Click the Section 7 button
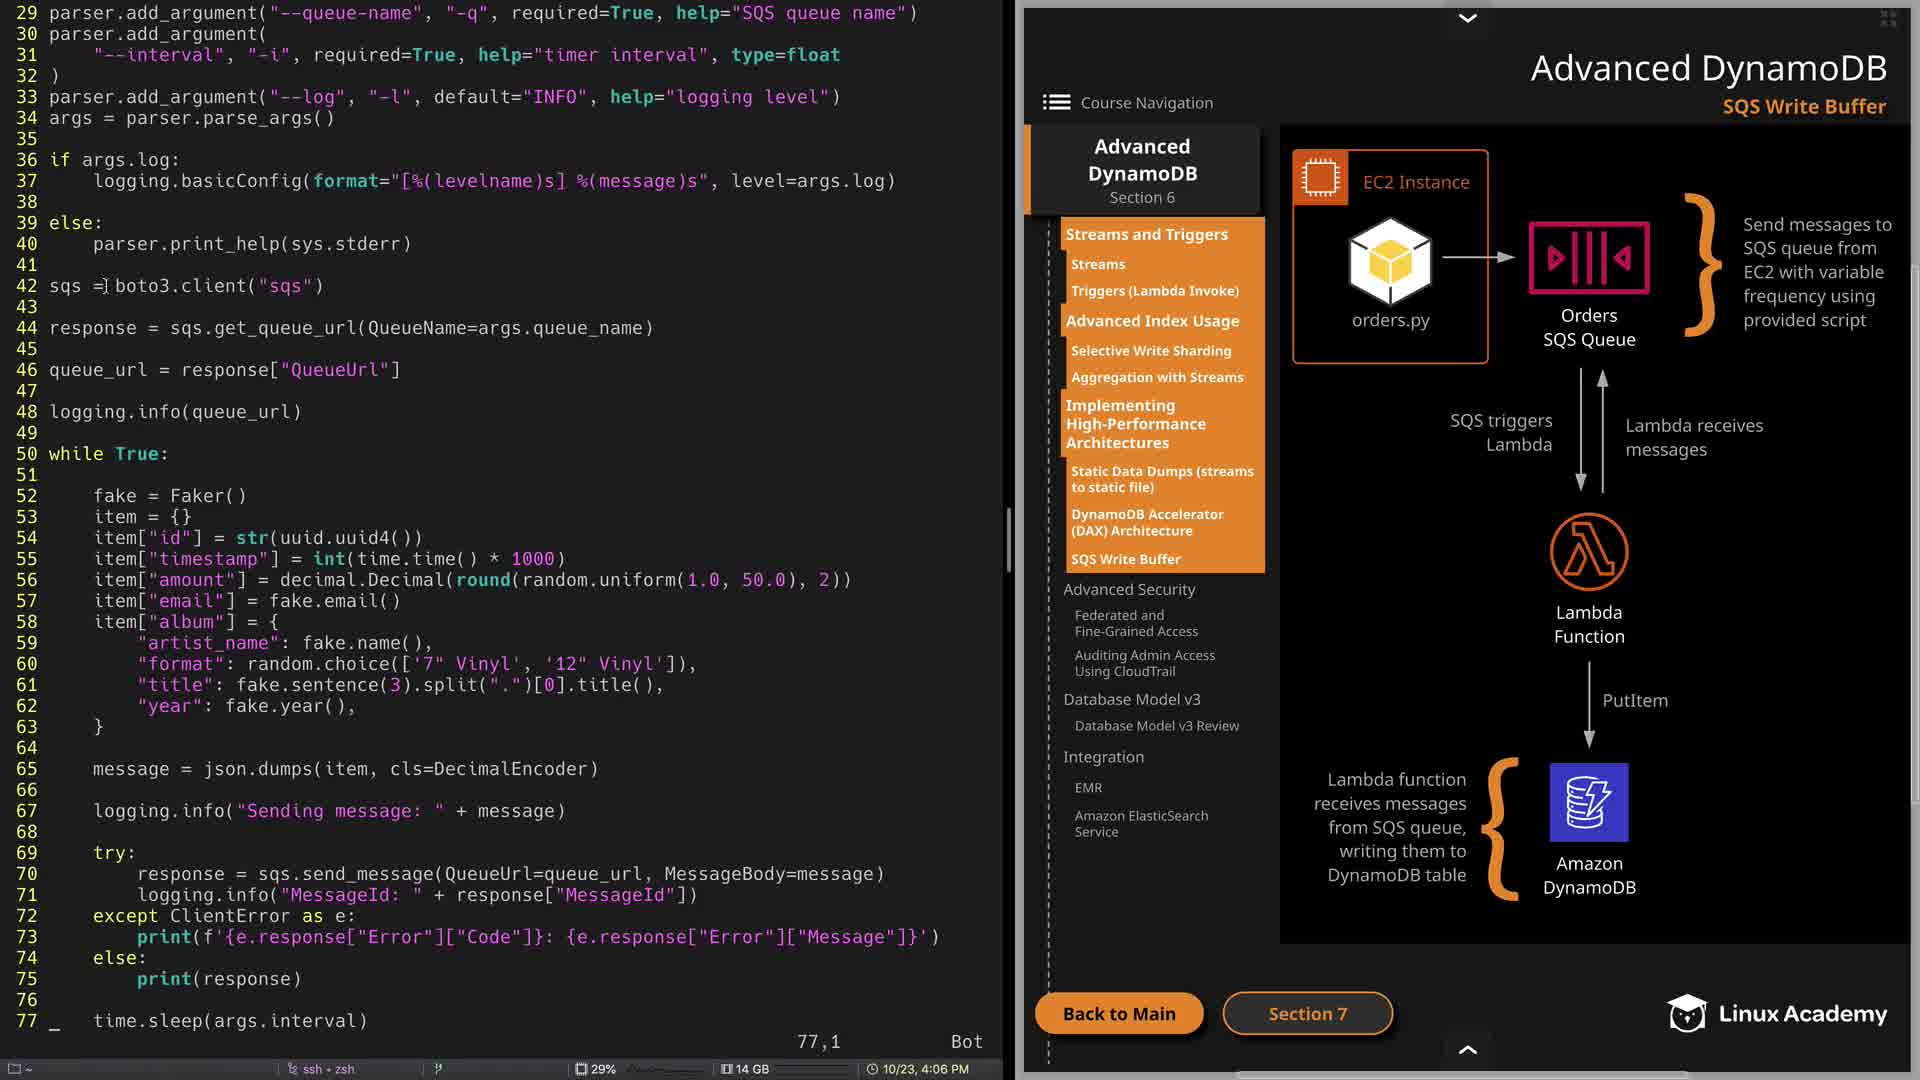Viewport: 1920px width, 1080px height. [x=1307, y=1013]
